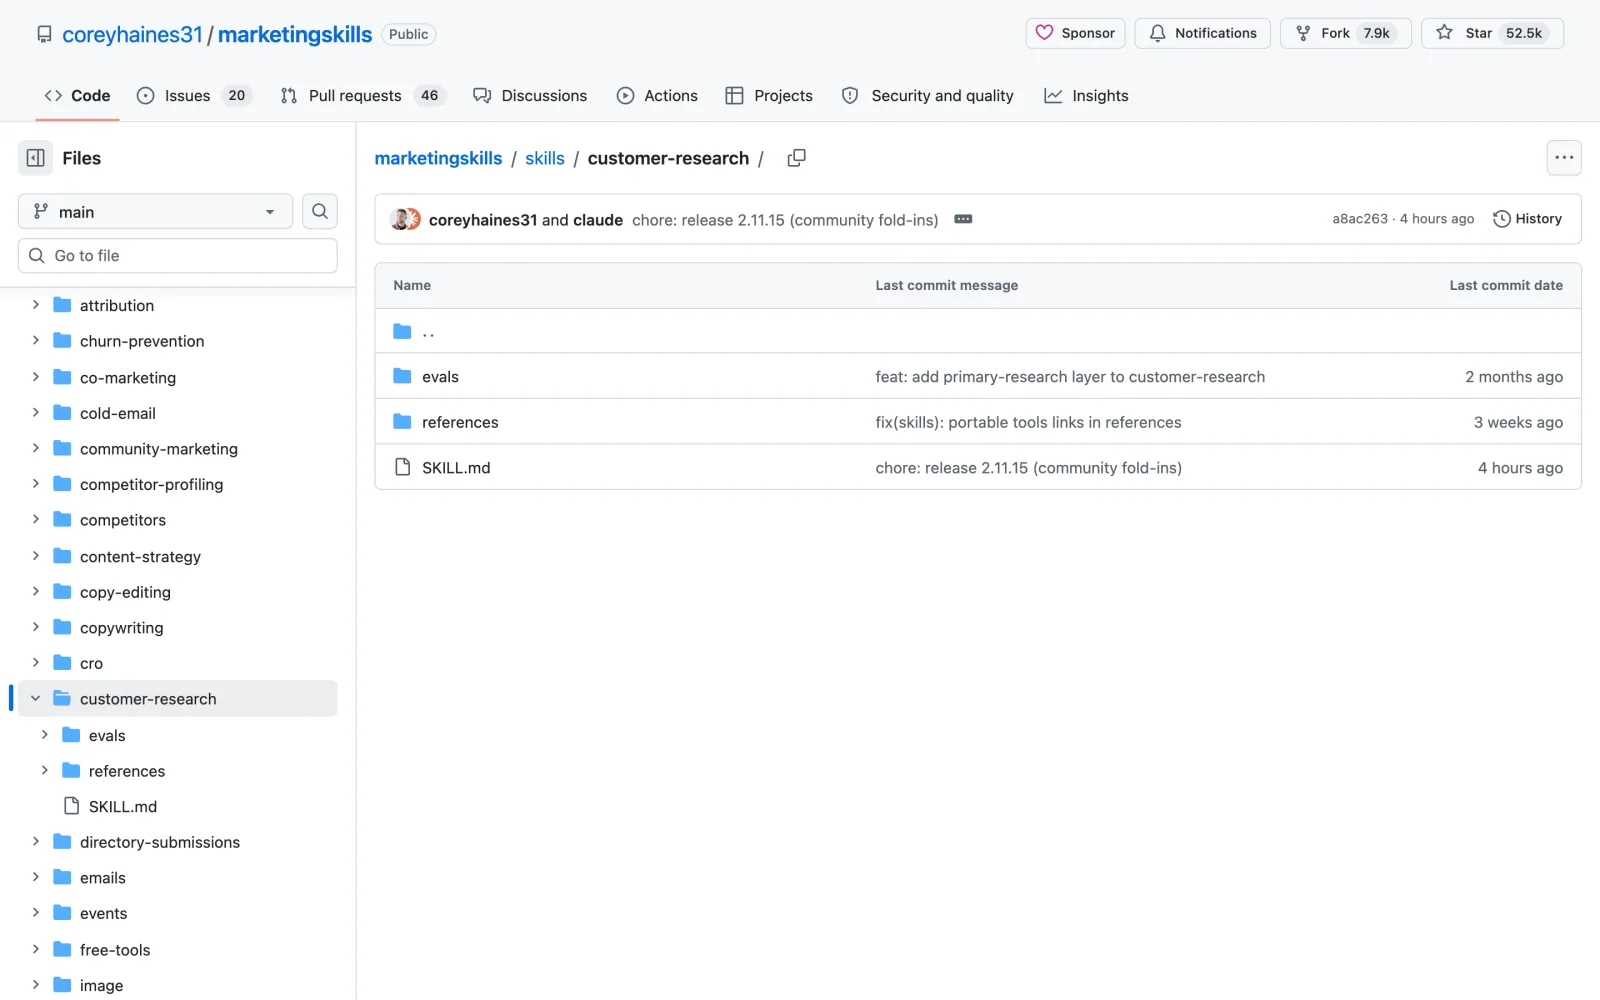Screen dimensions: 1600x1000
Task: Open History of commits
Action: (x=1527, y=219)
